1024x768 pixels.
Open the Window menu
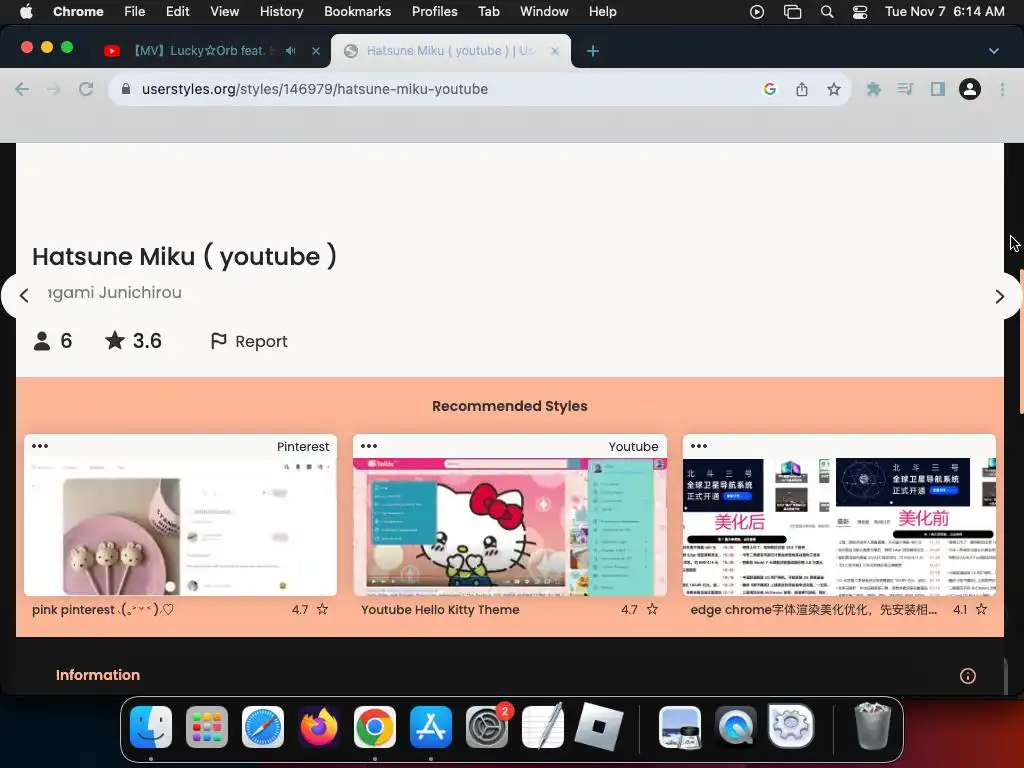tap(544, 12)
